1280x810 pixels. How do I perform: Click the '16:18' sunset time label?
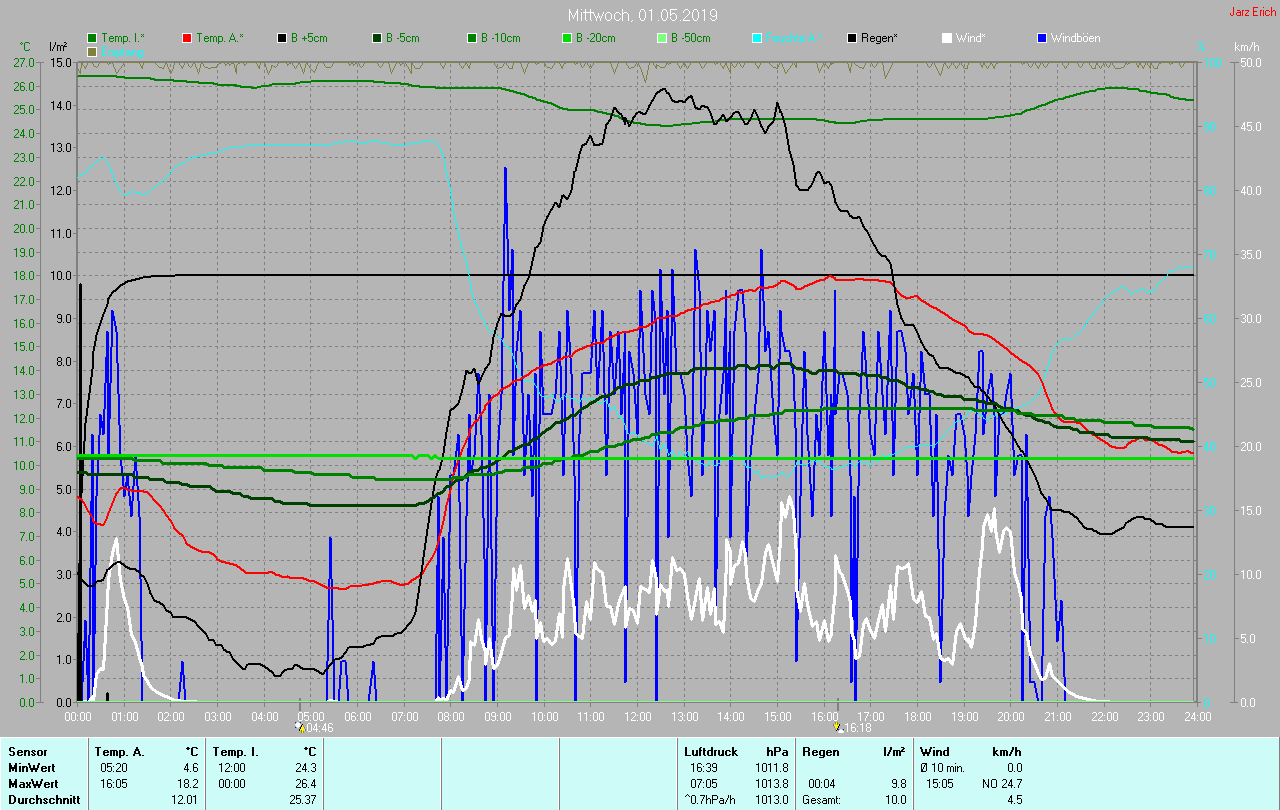click(857, 729)
